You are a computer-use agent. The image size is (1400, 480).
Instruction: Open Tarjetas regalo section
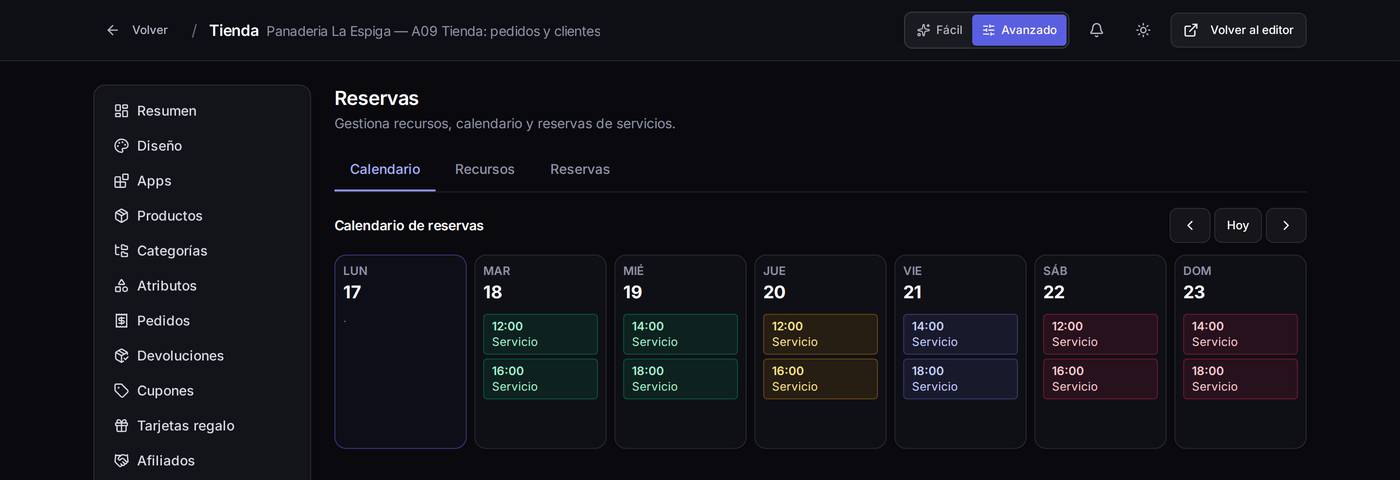click(202, 426)
